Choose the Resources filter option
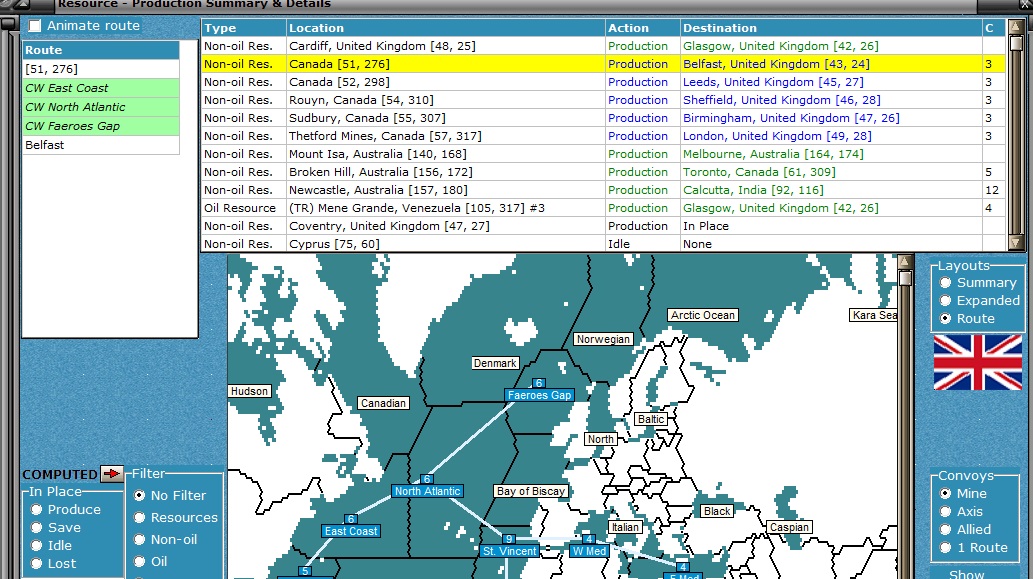The width and height of the screenshot is (1033, 579). click(x=140, y=518)
